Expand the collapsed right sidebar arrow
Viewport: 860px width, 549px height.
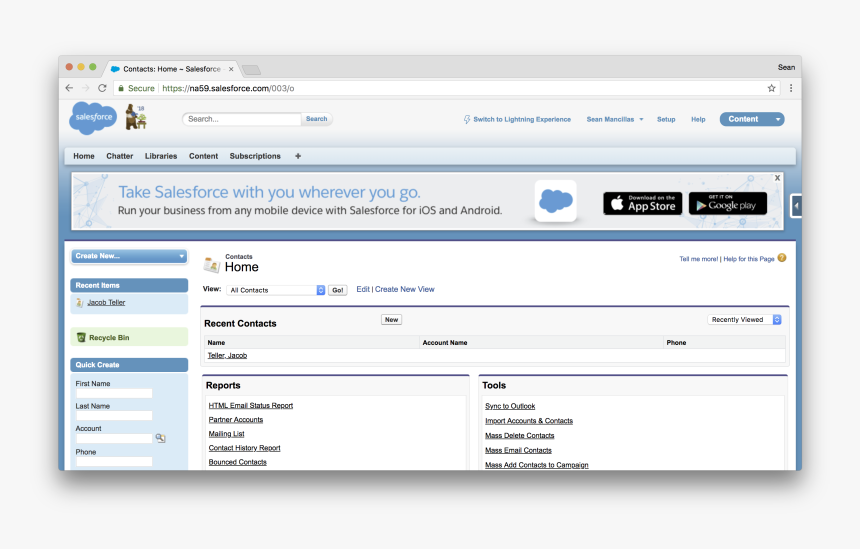point(796,206)
